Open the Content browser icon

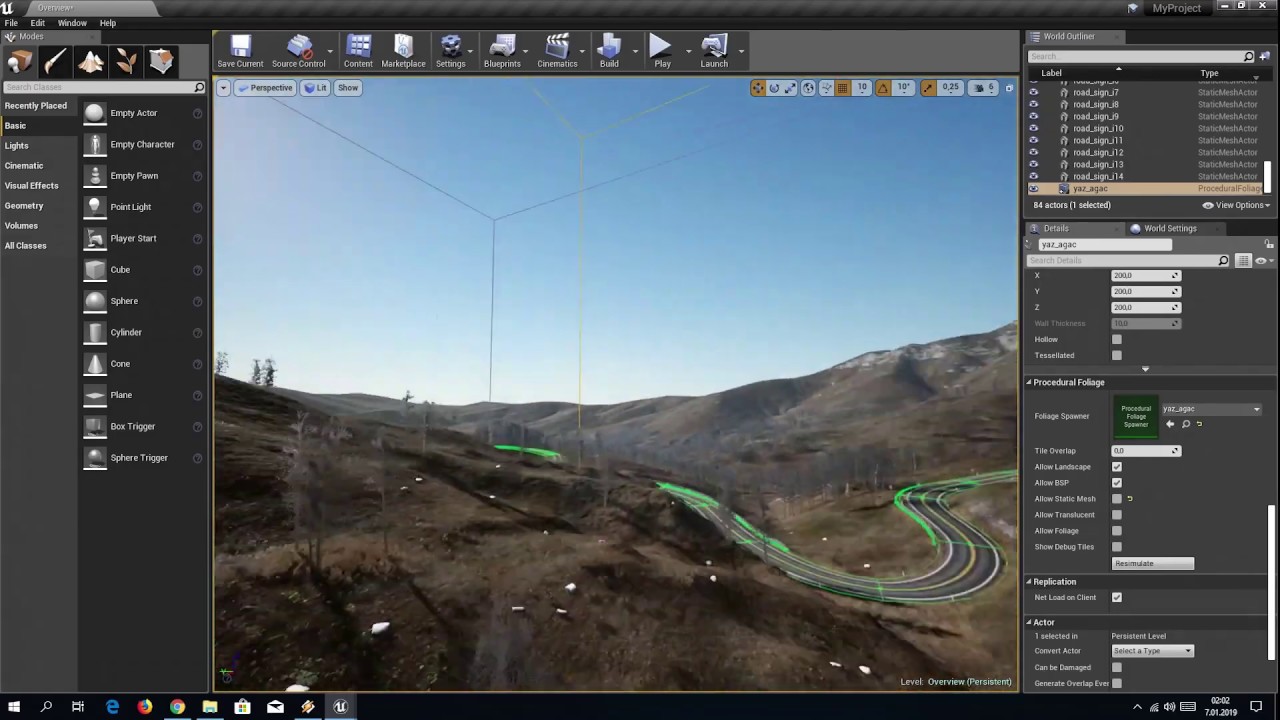tap(358, 51)
